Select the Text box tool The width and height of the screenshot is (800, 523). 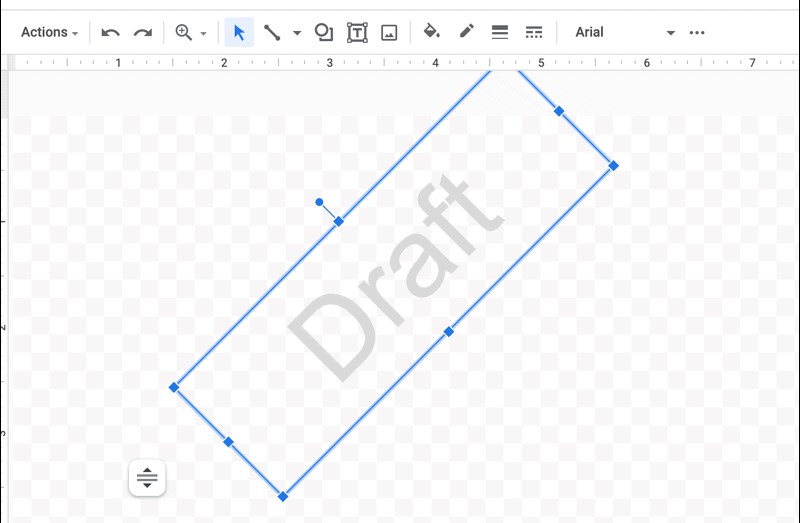tap(357, 32)
